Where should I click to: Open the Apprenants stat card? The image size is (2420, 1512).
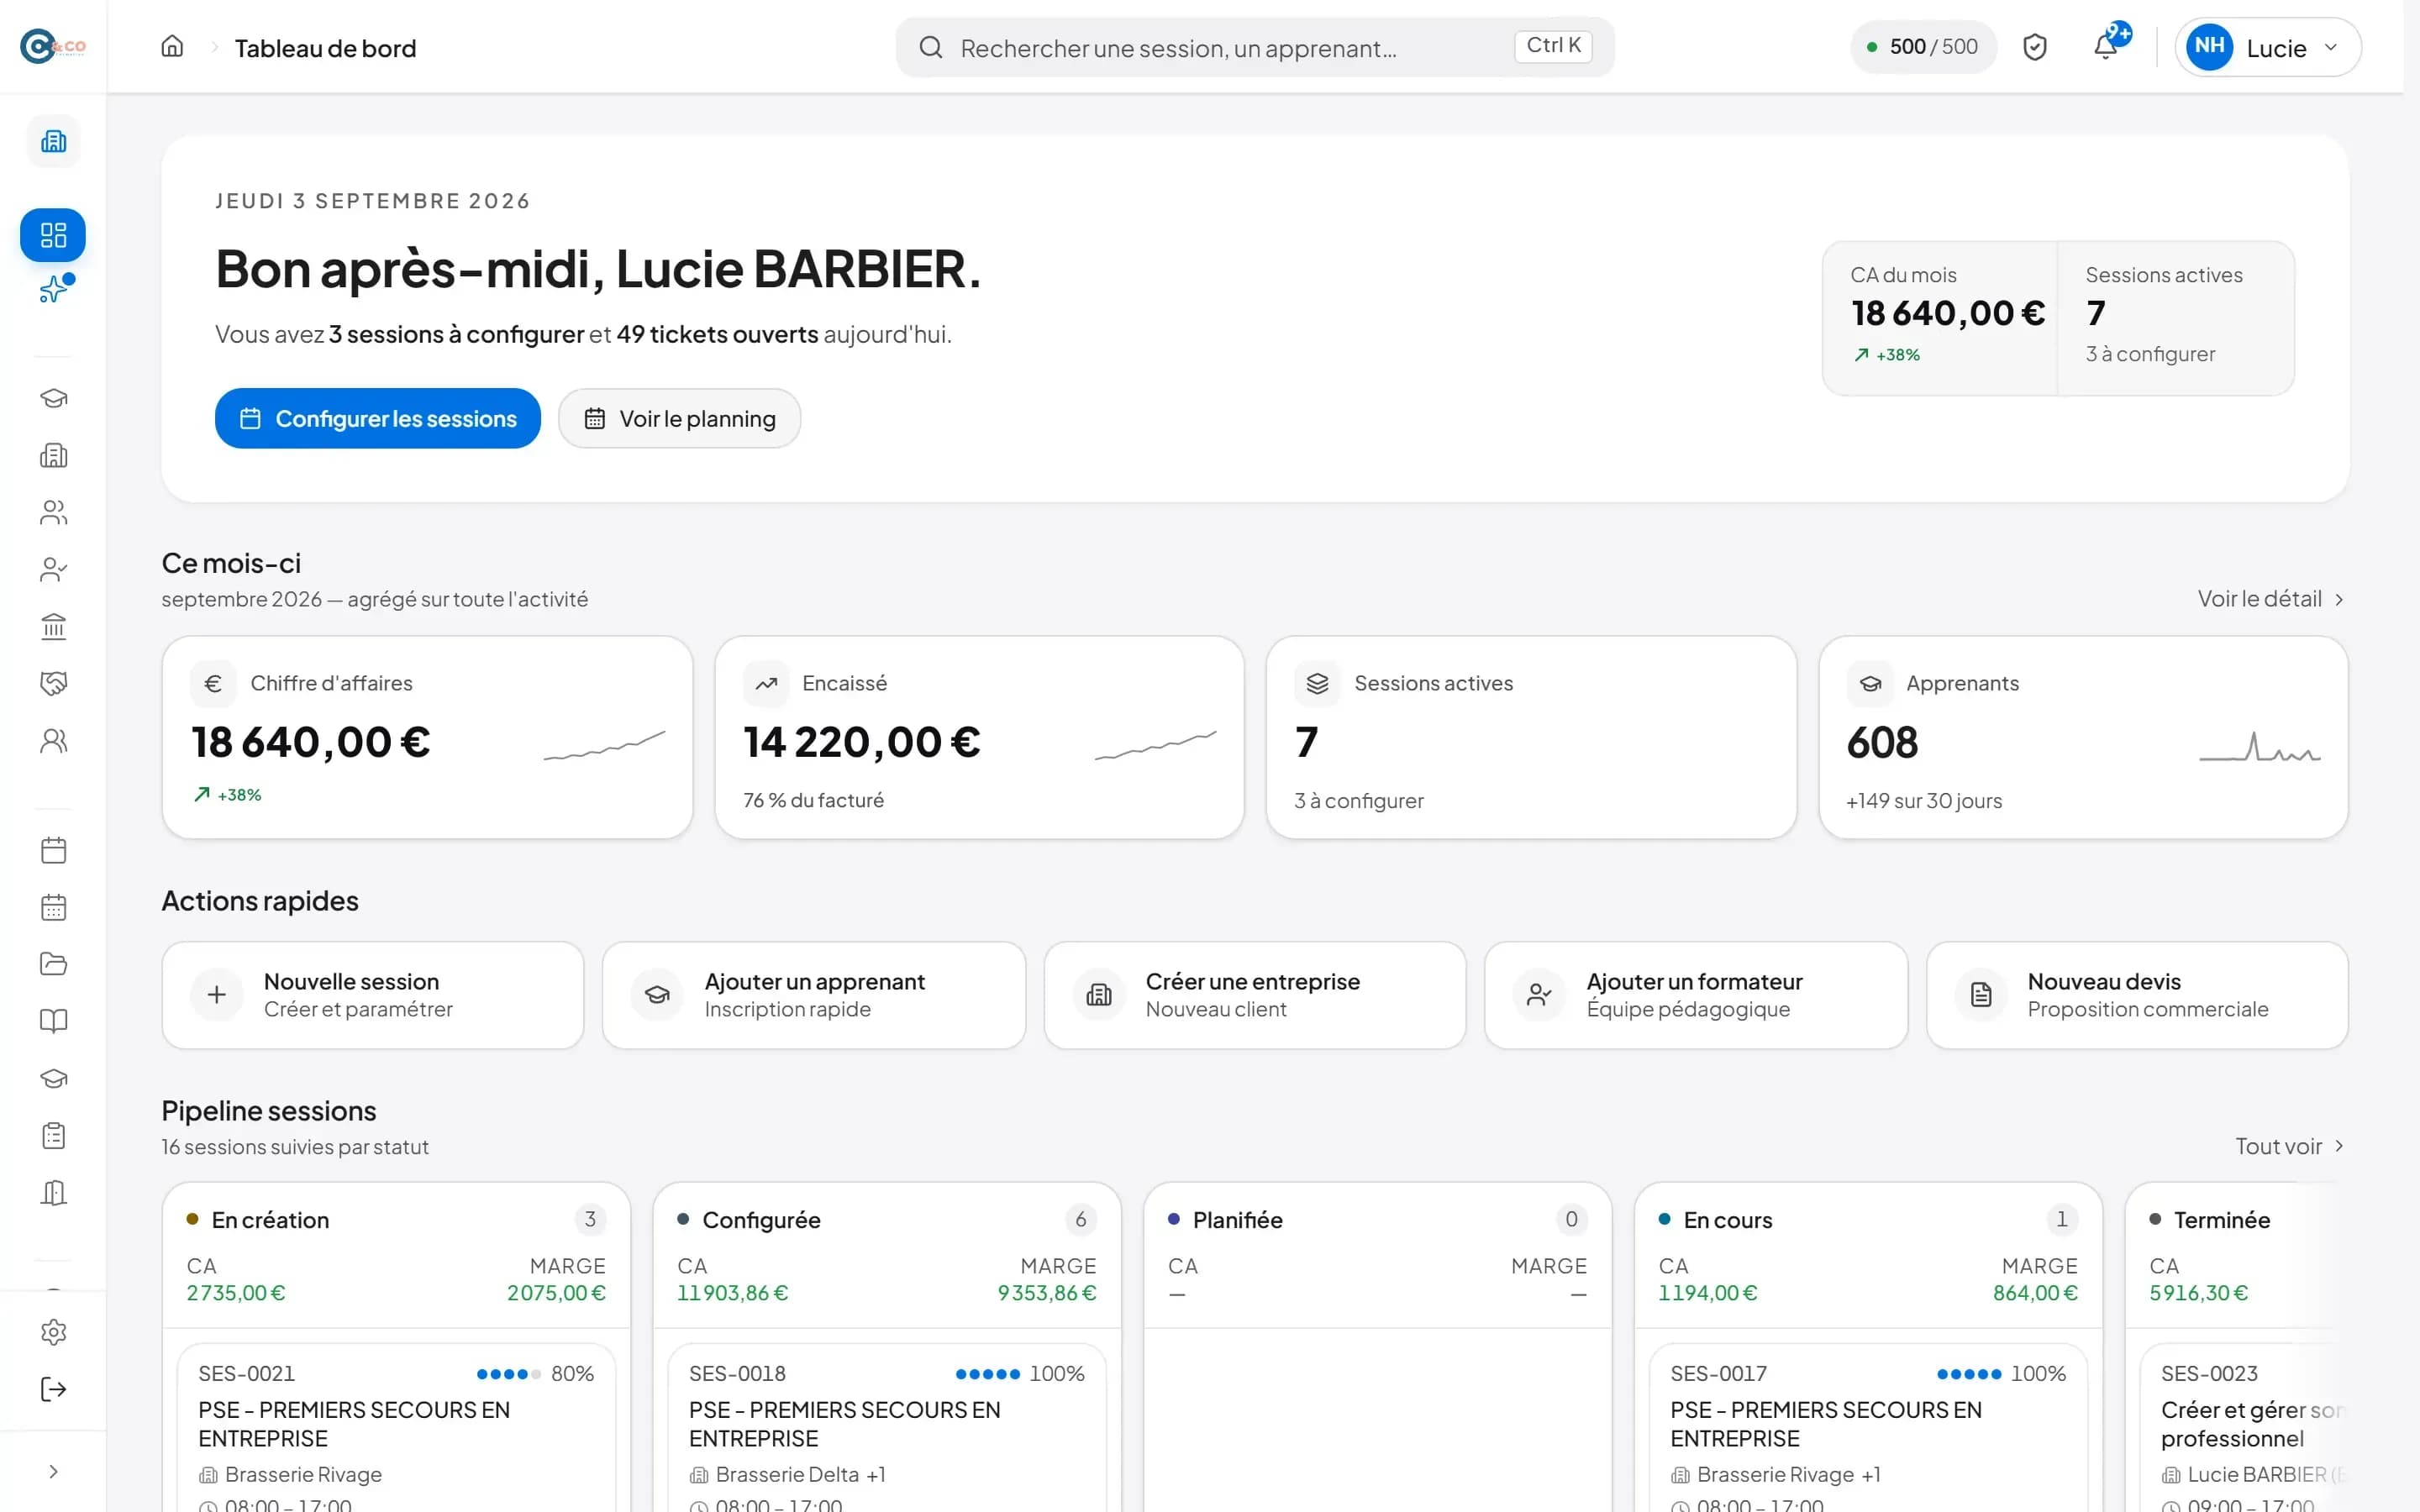tap(2083, 738)
